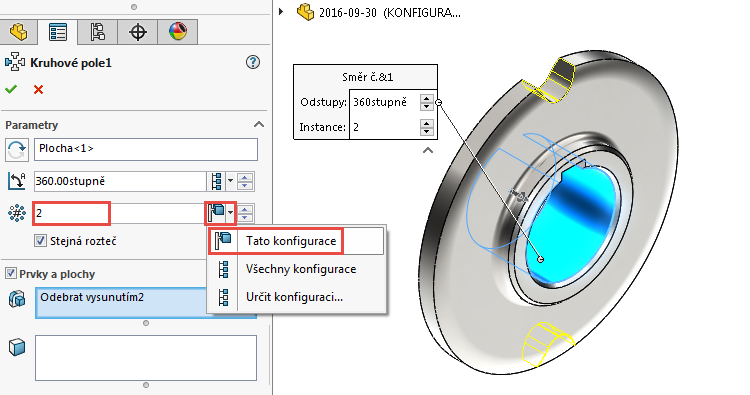Collapse the Směr č.&1 callout chevron

[x=428, y=150]
